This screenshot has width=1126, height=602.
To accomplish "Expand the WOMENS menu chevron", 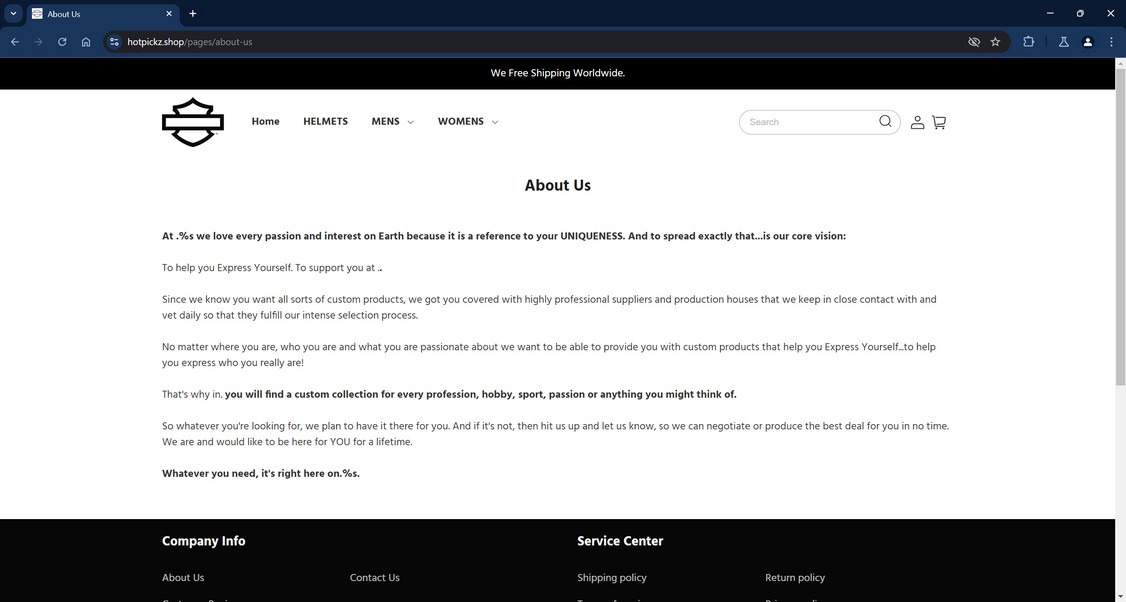I will [x=495, y=122].
